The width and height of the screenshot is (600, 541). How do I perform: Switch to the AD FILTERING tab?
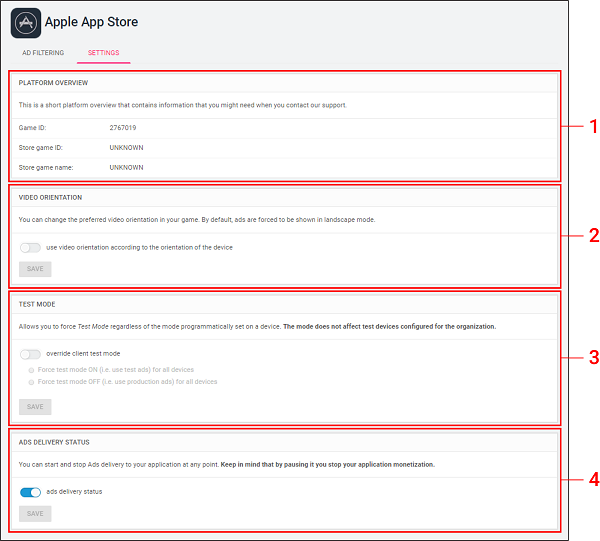(x=43, y=52)
